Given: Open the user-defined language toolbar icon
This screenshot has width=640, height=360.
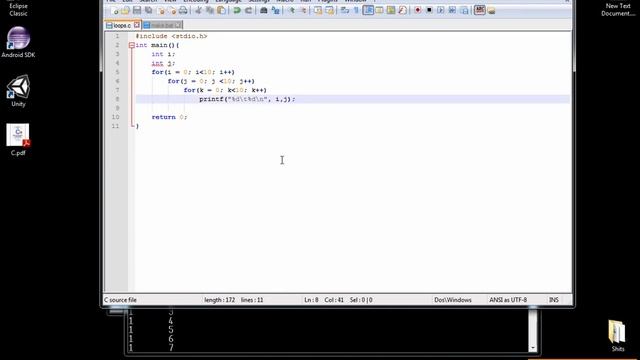Looking at the screenshot, I should coord(379,10).
